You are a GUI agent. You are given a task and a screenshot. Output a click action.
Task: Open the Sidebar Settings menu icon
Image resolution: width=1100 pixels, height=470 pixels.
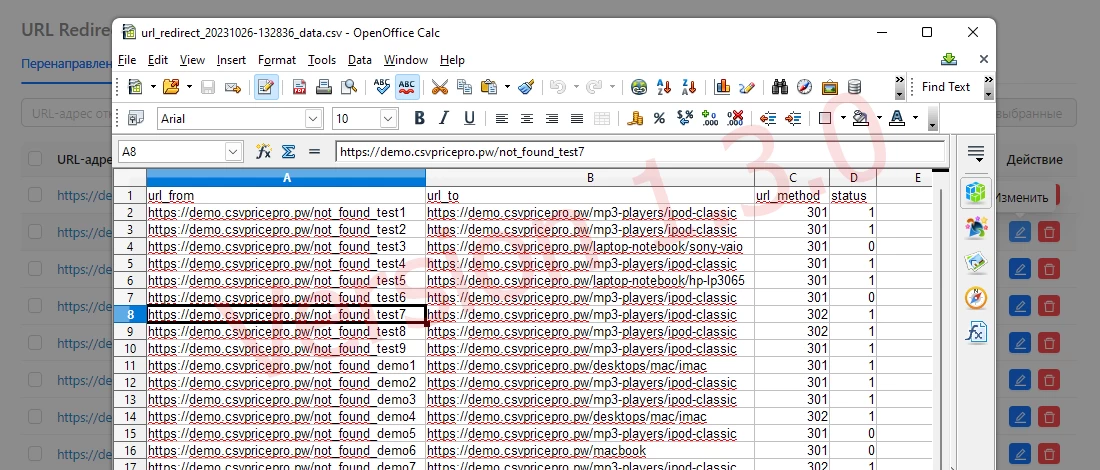(x=976, y=154)
